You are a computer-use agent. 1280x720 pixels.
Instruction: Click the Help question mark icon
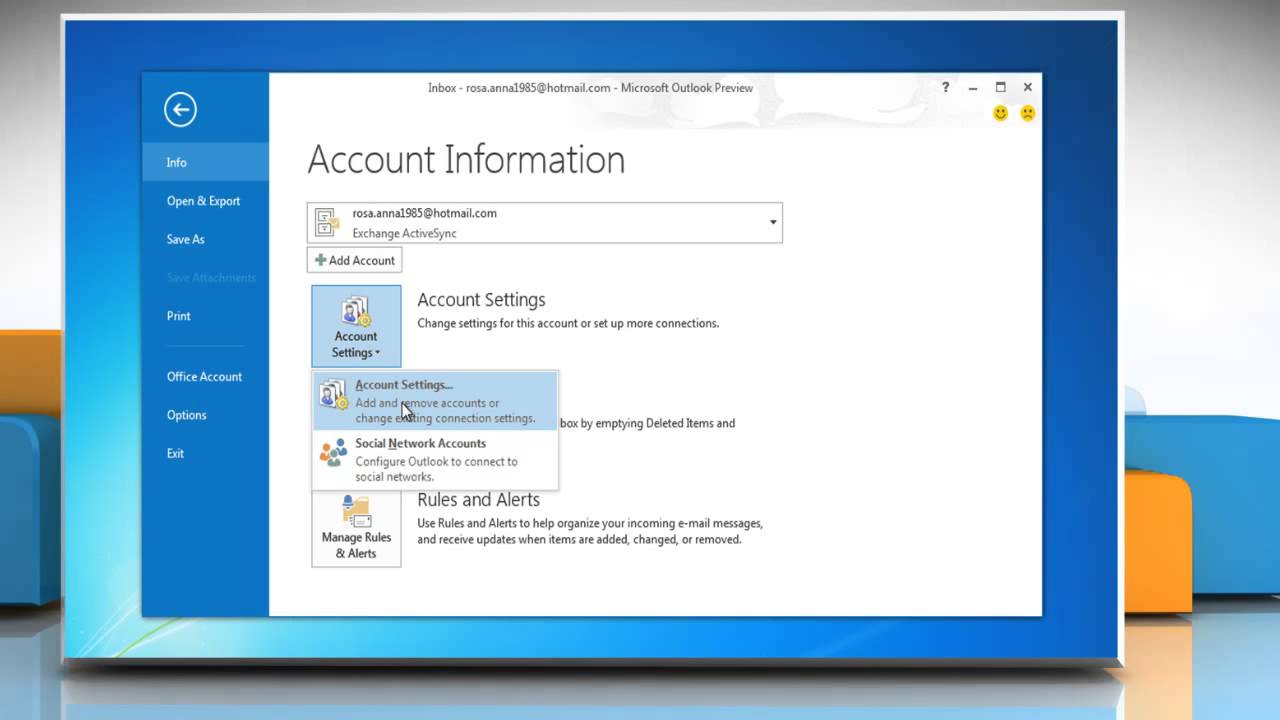pos(945,88)
